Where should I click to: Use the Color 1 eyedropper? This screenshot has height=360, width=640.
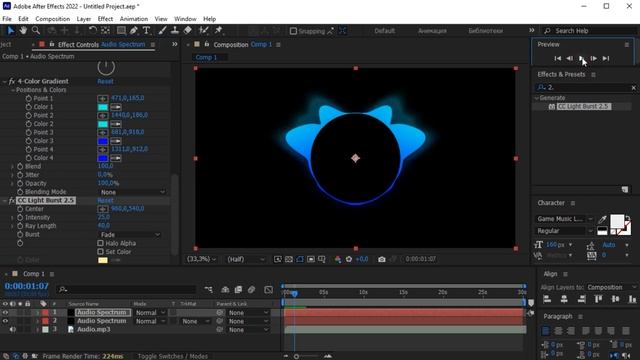pos(116,107)
